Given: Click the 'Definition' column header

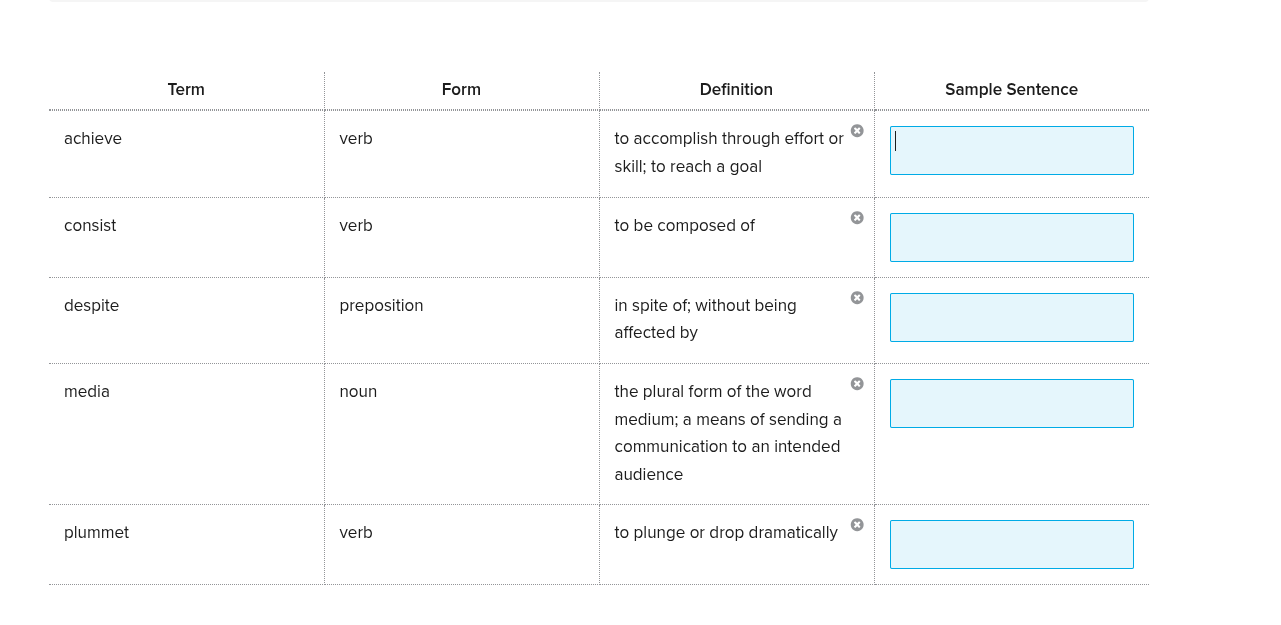Looking at the screenshot, I should [x=736, y=89].
